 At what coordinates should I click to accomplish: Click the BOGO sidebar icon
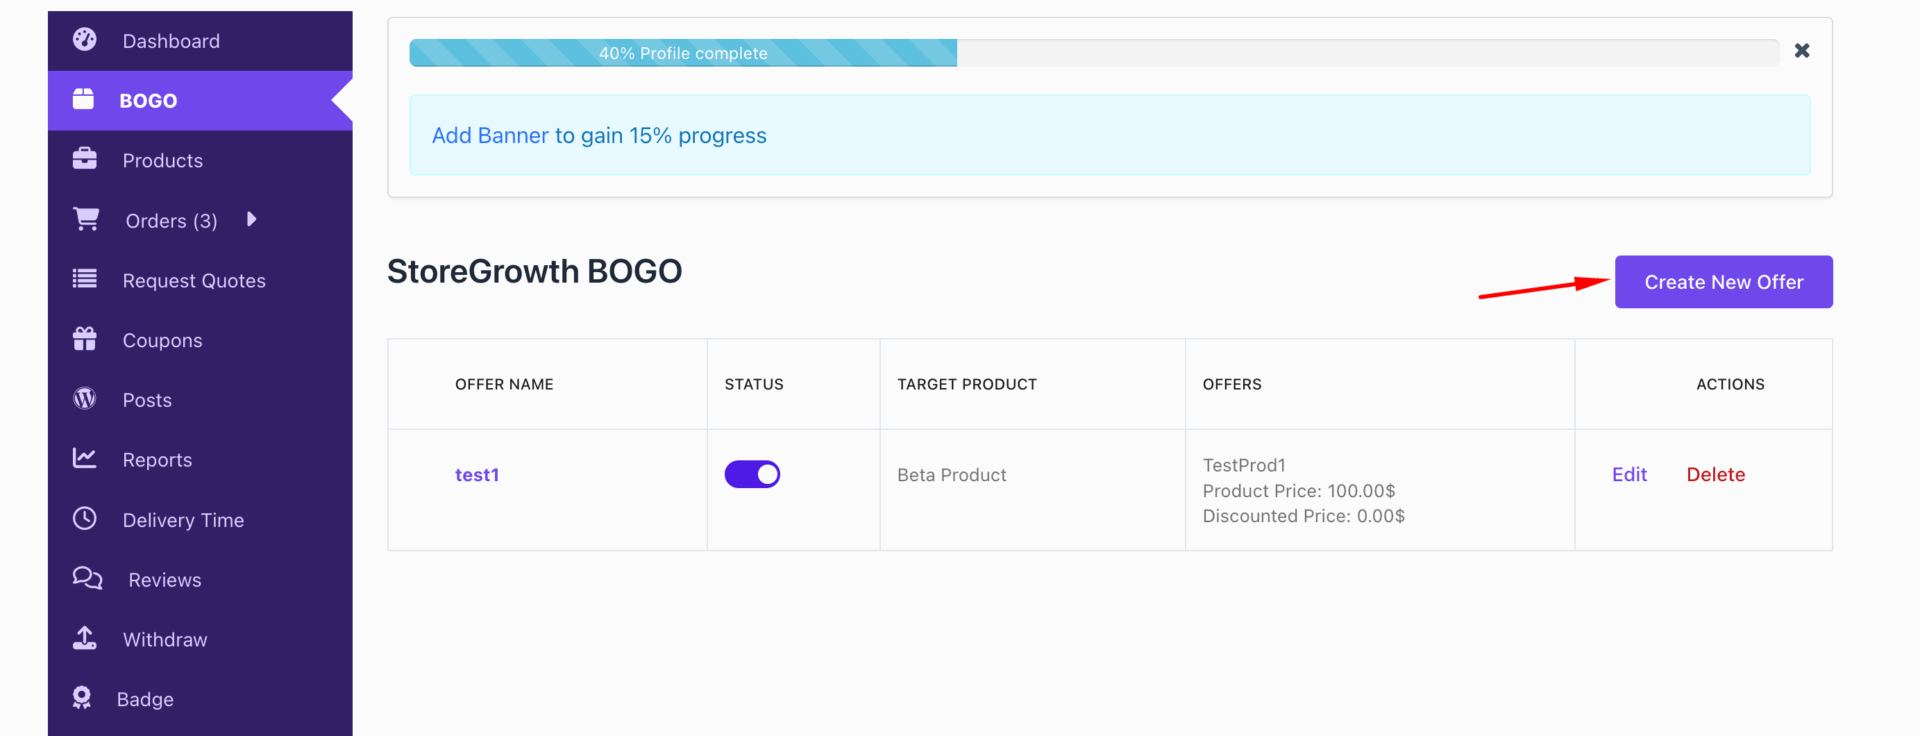coord(84,99)
